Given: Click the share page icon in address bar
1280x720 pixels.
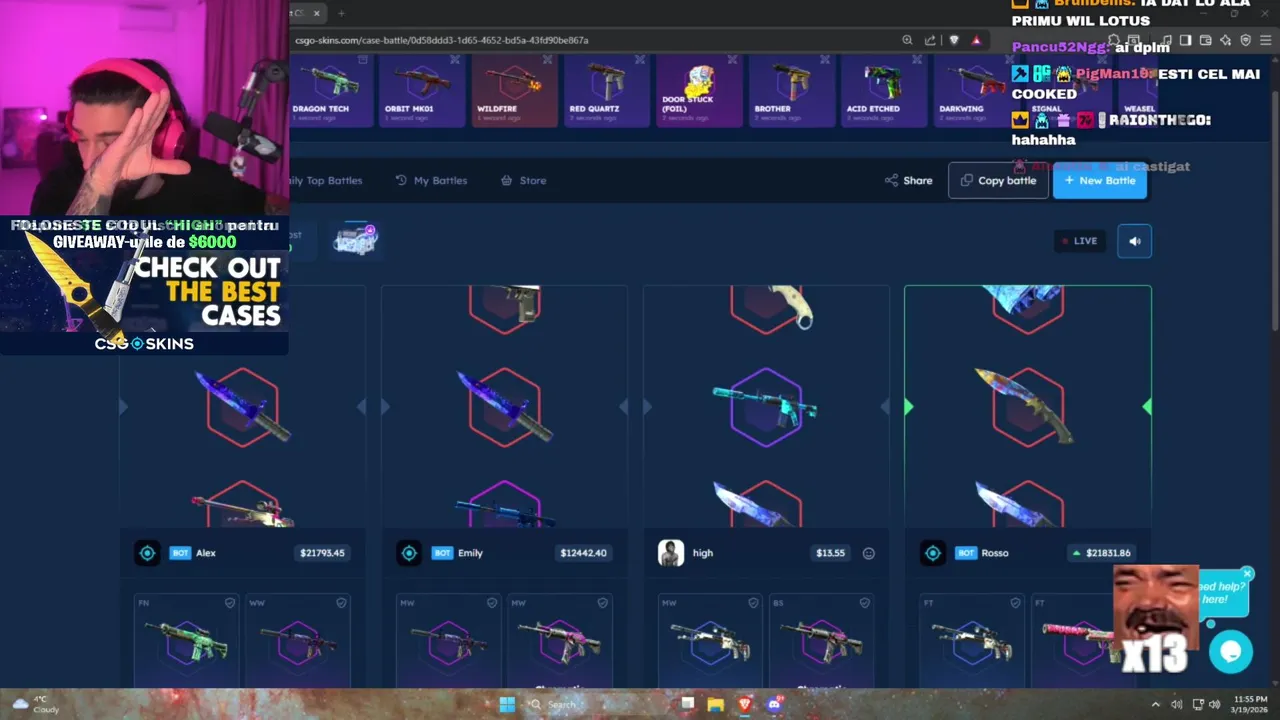Looking at the screenshot, I should (930, 40).
